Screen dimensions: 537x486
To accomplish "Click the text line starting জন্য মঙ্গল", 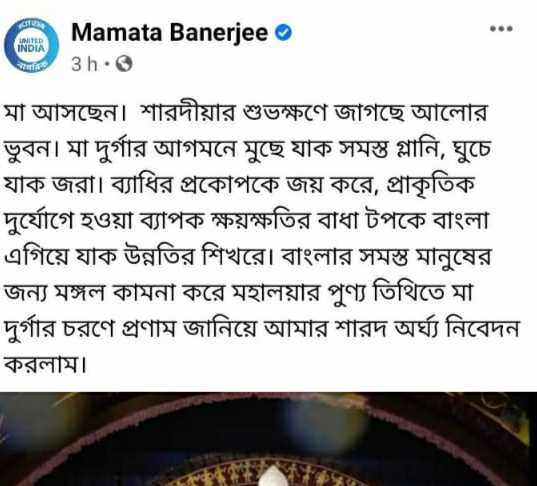I will [x=238, y=293].
